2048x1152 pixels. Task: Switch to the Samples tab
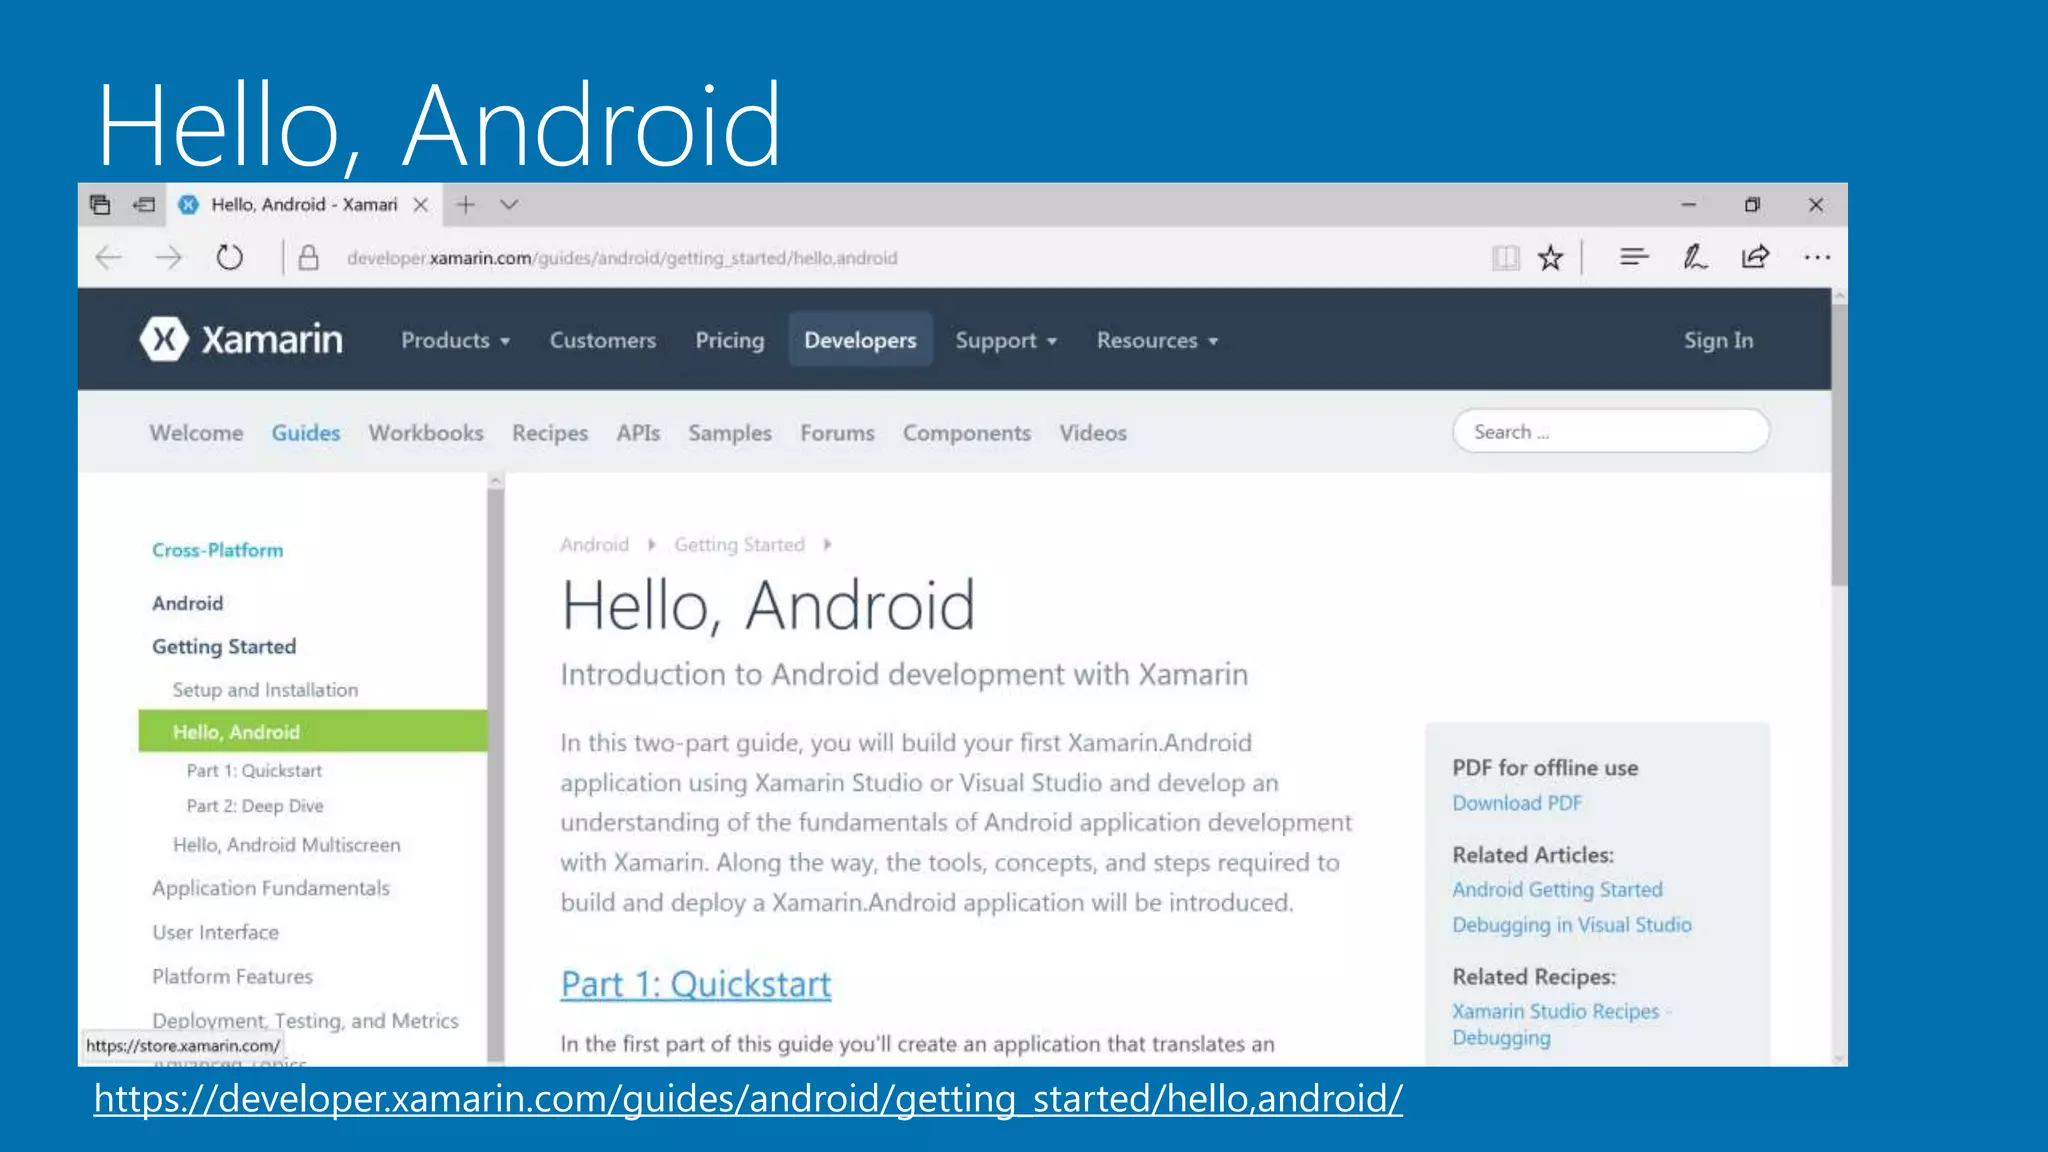pyautogui.click(x=730, y=433)
